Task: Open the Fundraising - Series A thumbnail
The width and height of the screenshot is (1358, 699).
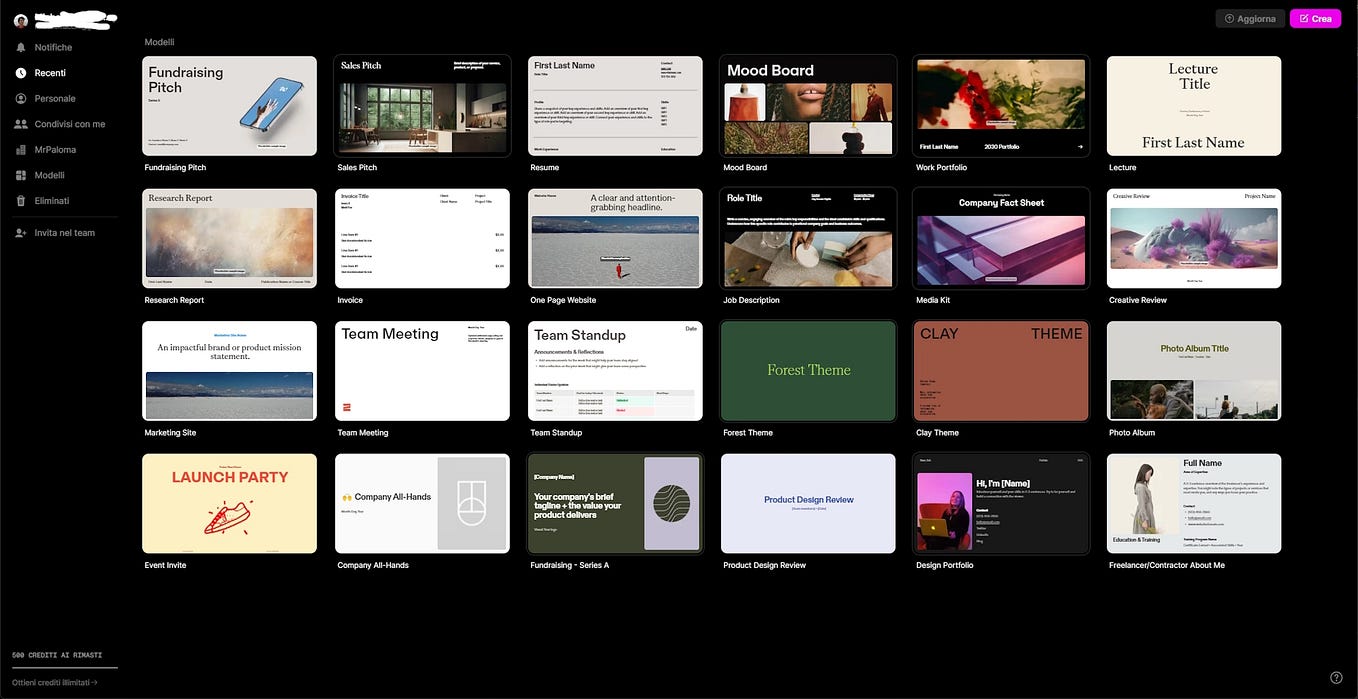Action: [616, 504]
